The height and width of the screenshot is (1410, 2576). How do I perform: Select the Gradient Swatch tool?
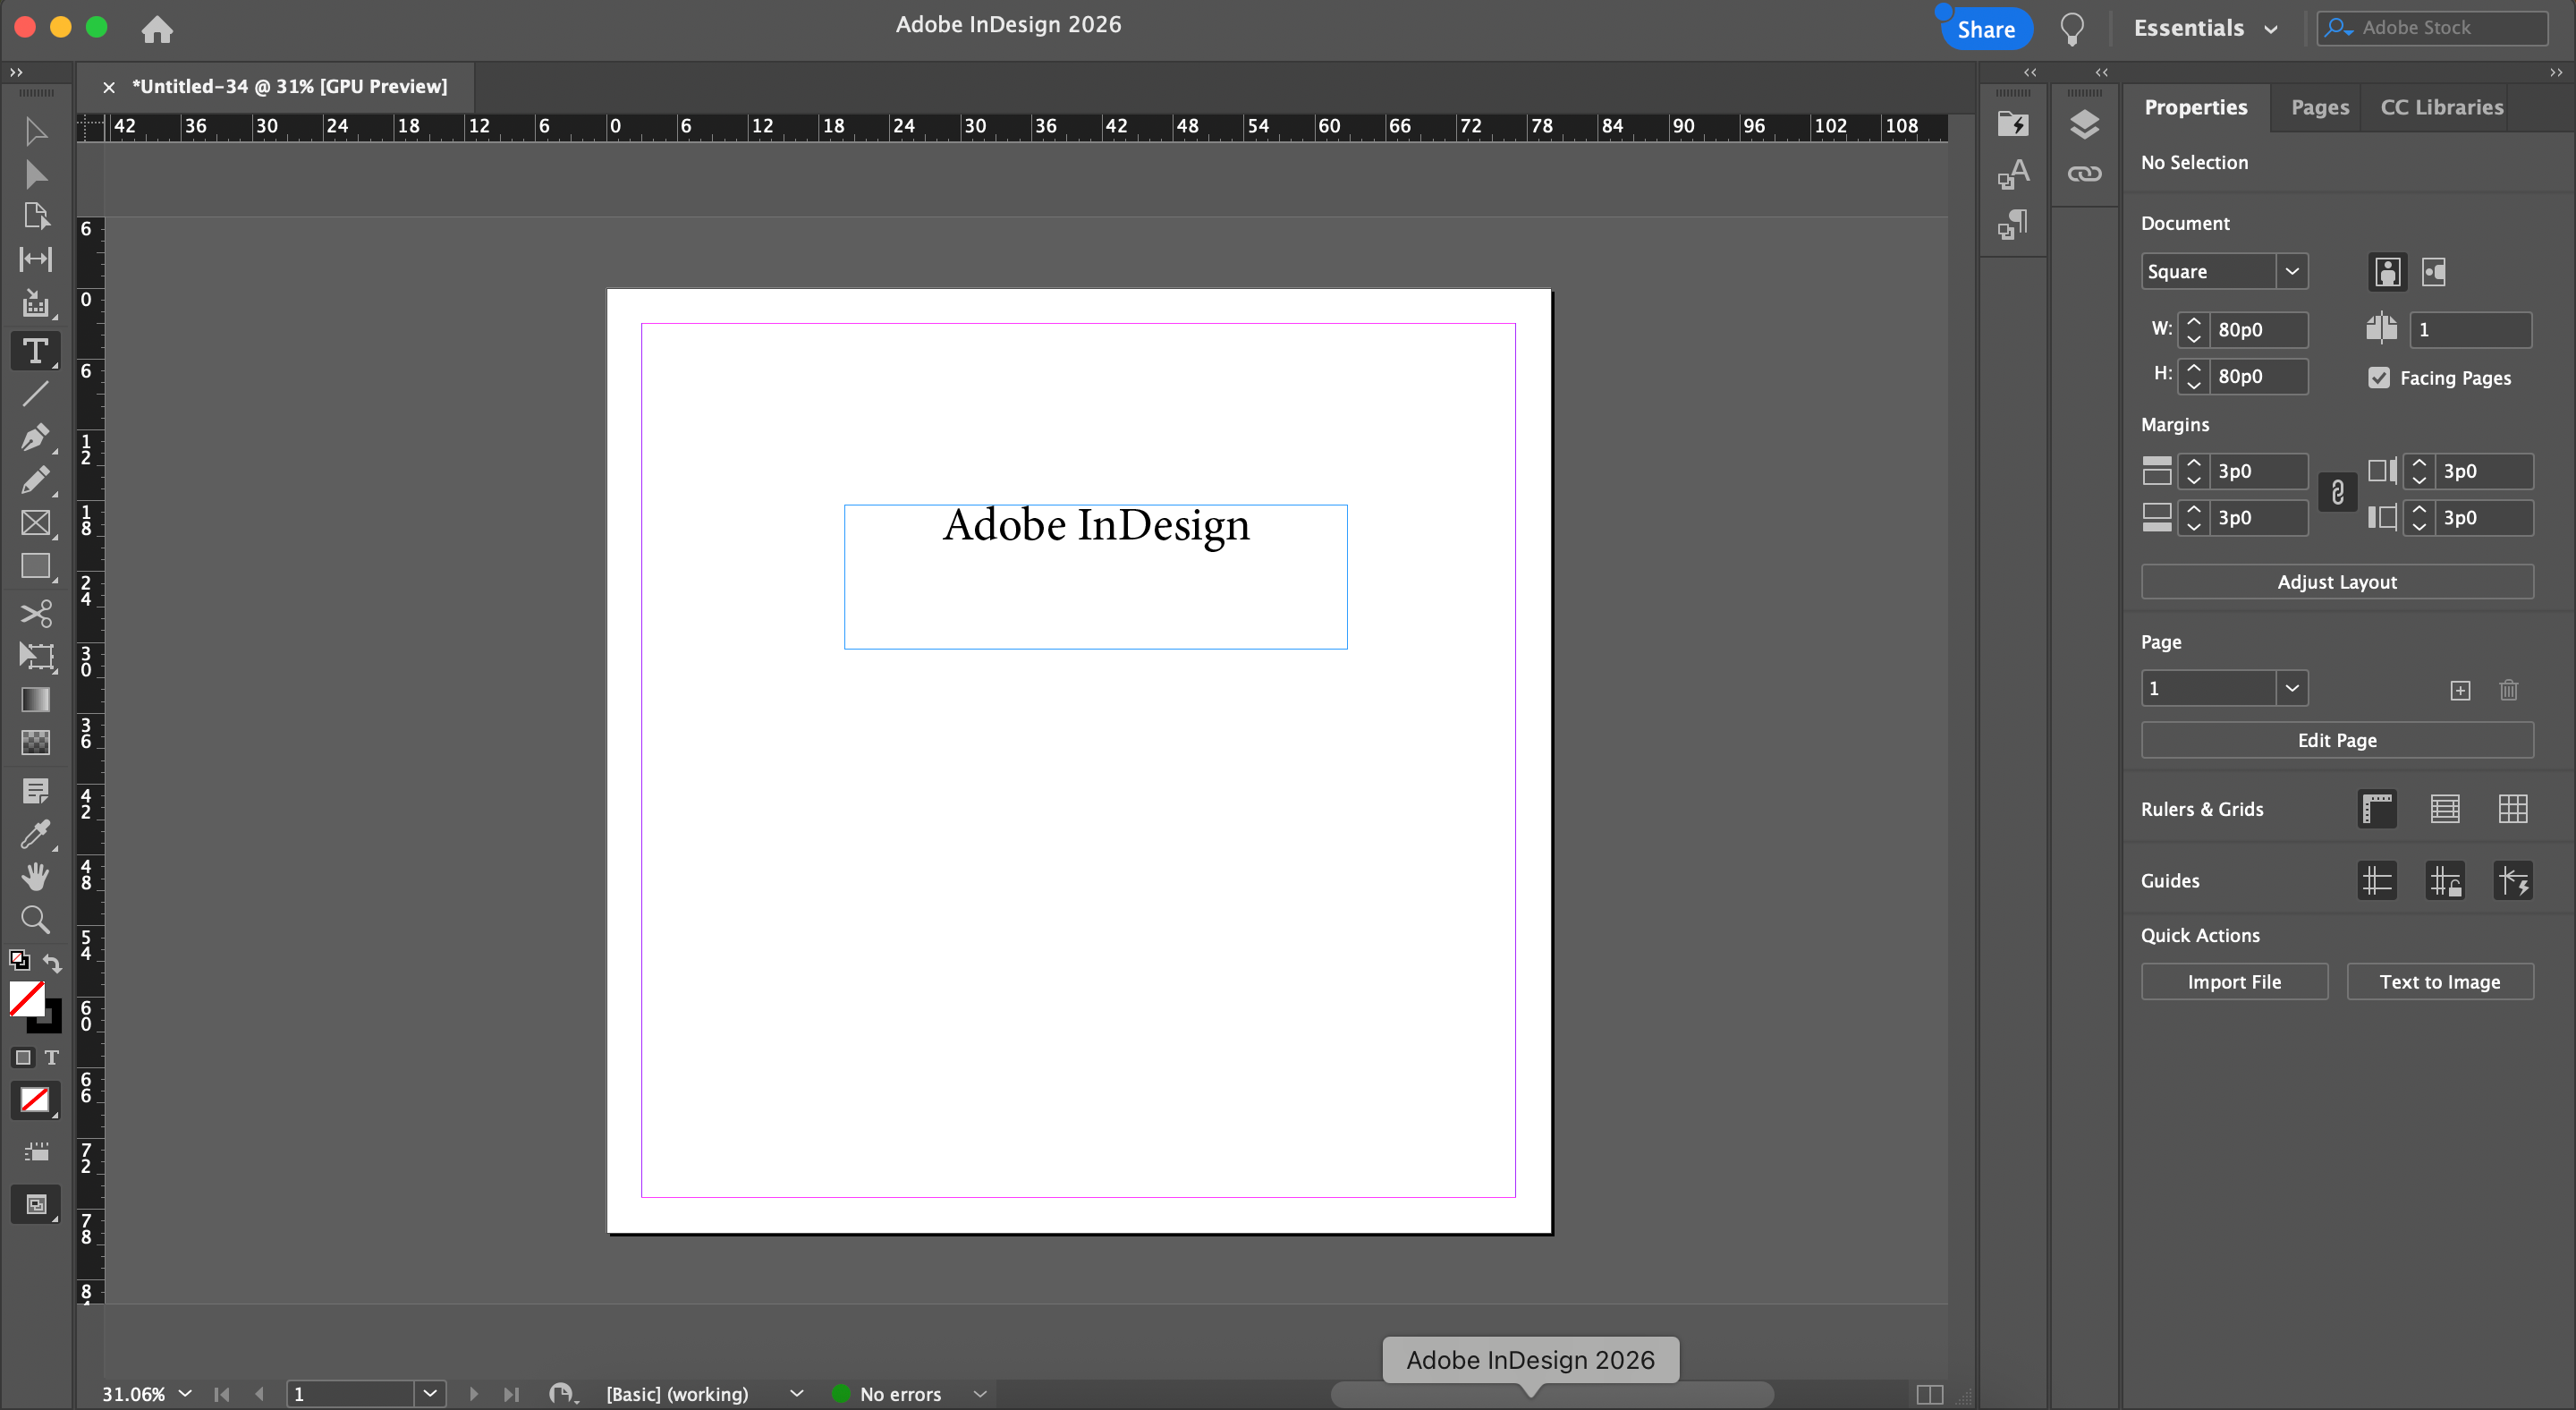click(35, 699)
